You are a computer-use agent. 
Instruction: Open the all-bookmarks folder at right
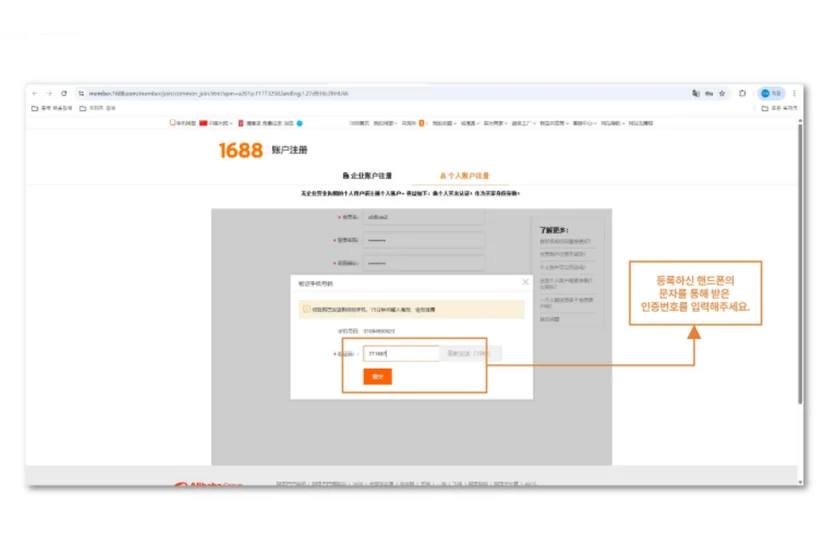pyautogui.click(x=779, y=108)
